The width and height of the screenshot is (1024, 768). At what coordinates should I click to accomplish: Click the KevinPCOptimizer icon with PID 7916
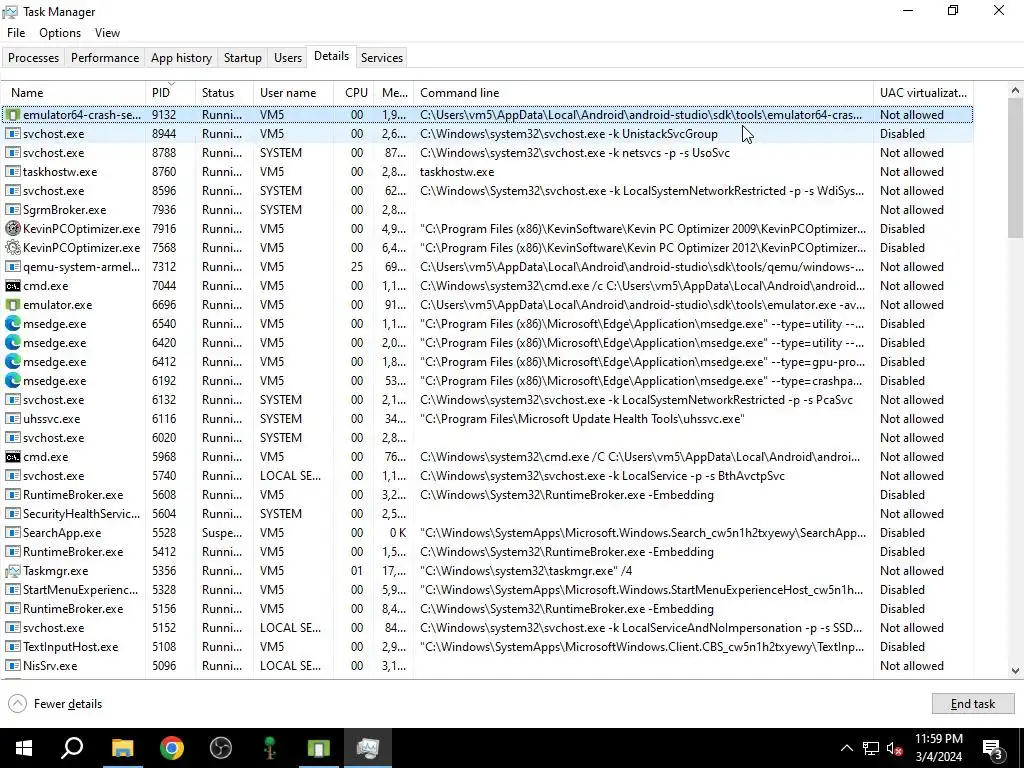coord(12,229)
